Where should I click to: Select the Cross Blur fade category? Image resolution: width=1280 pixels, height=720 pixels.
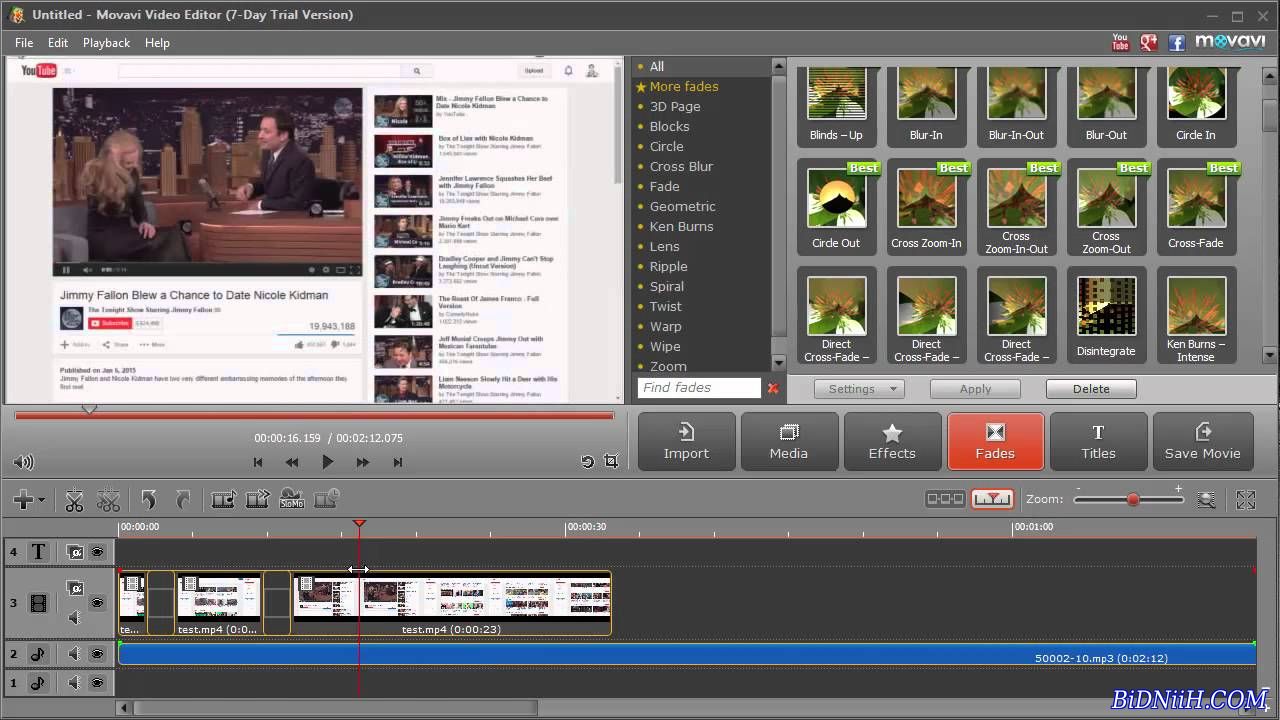(681, 166)
